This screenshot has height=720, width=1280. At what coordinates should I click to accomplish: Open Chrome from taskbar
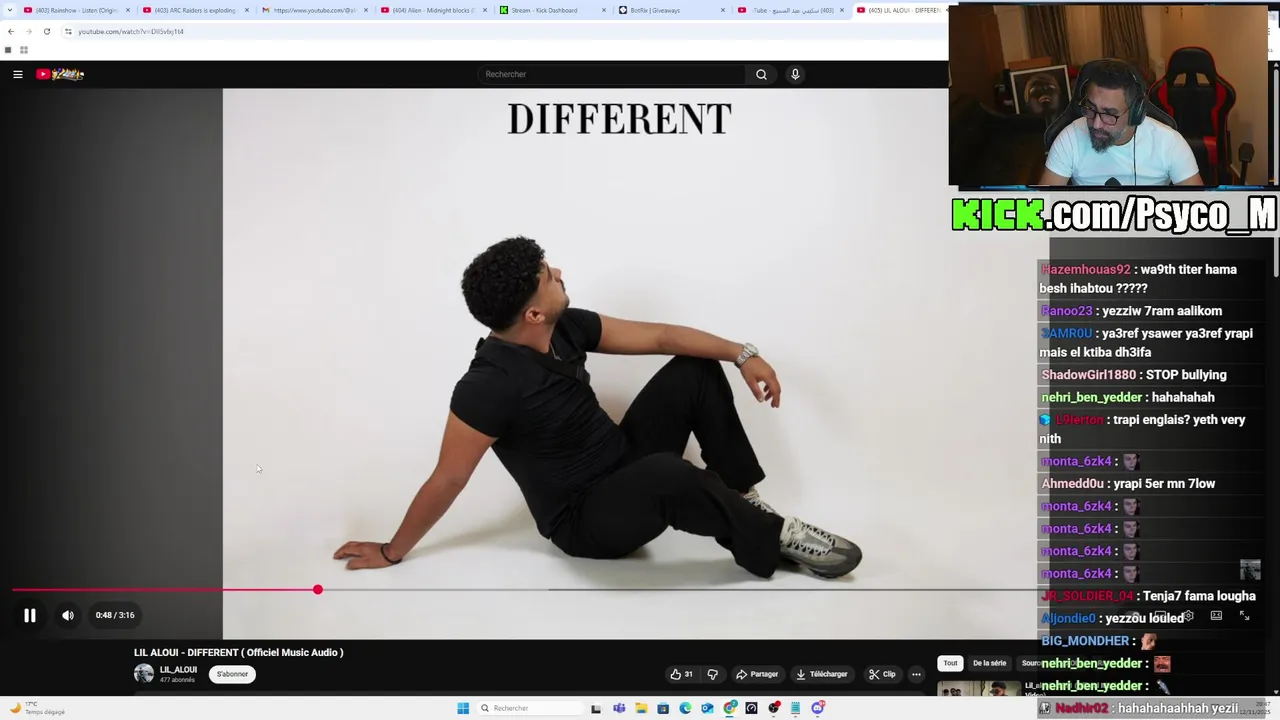coord(730,708)
